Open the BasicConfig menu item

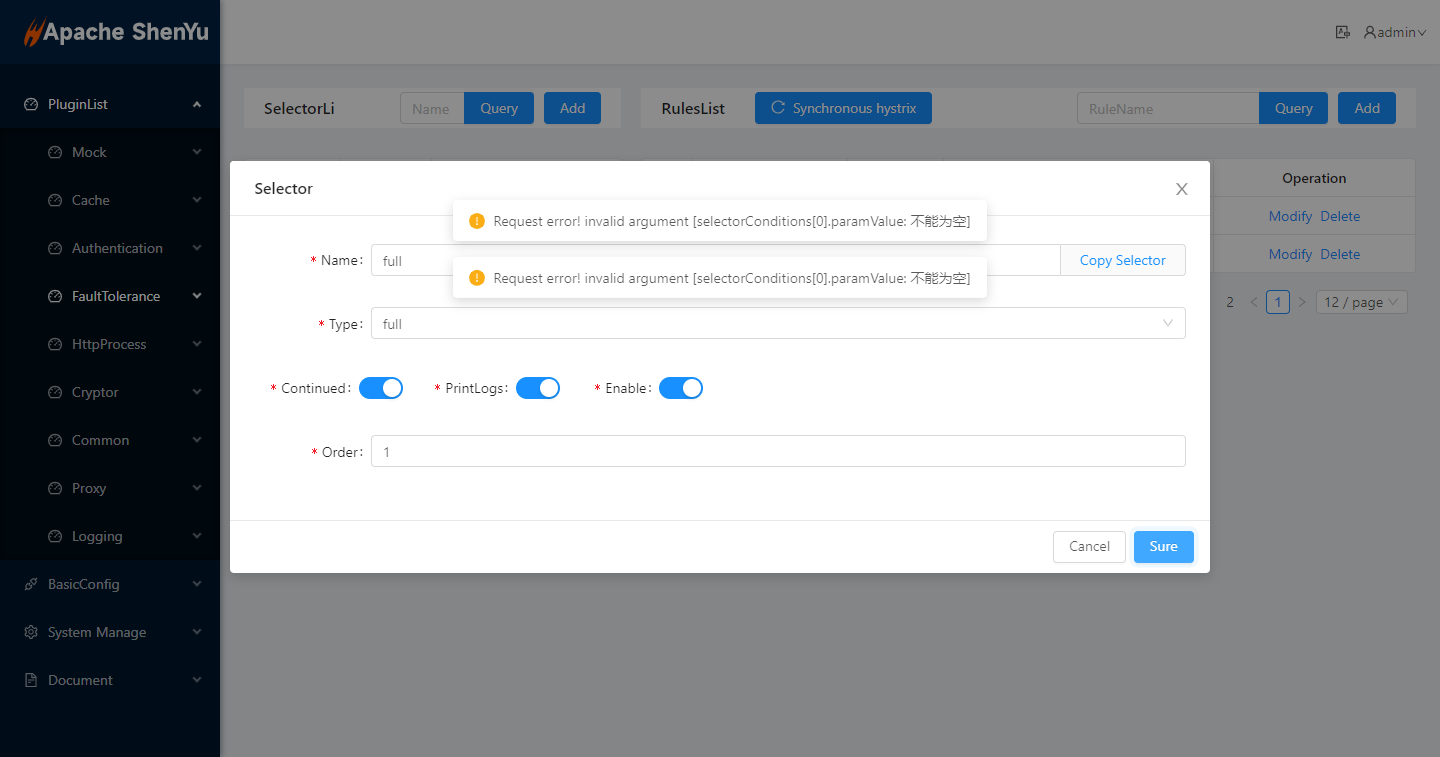110,584
